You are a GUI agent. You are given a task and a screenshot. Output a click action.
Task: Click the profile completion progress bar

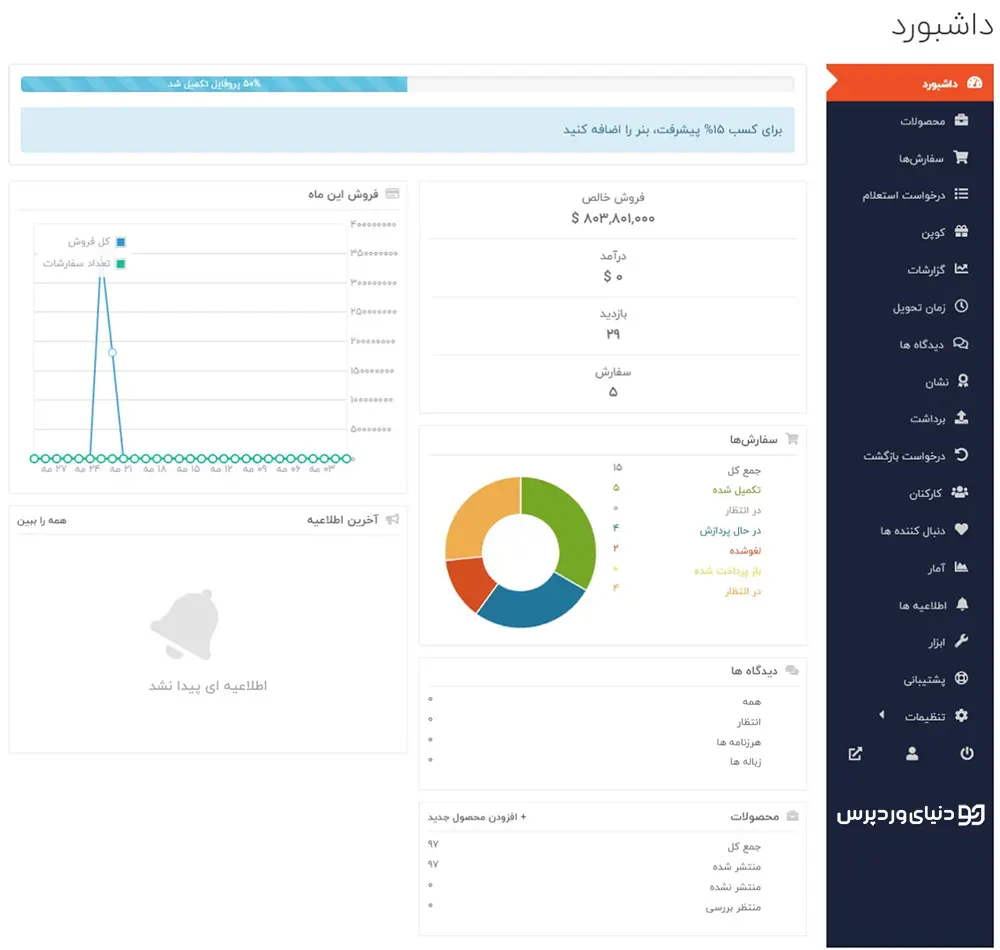(x=408, y=84)
